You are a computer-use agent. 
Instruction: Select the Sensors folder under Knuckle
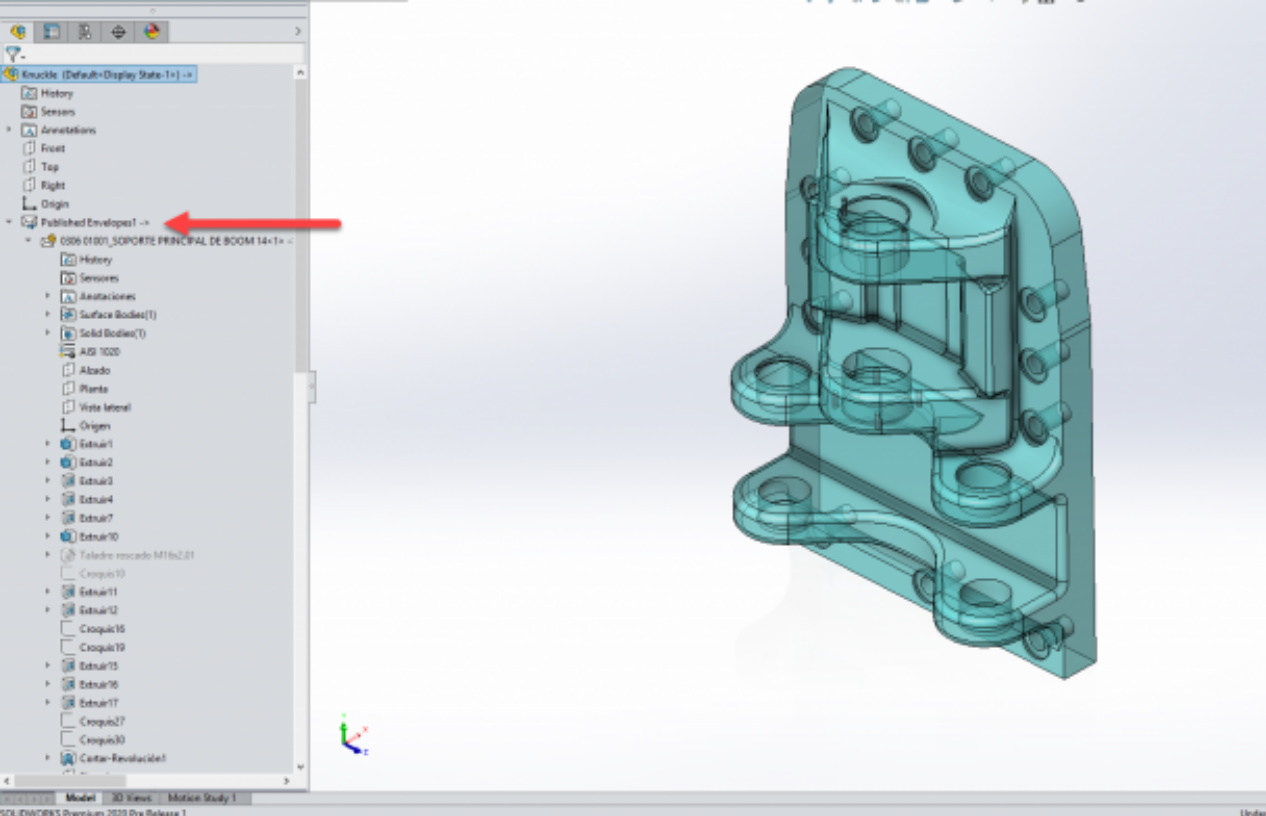[x=57, y=112]
